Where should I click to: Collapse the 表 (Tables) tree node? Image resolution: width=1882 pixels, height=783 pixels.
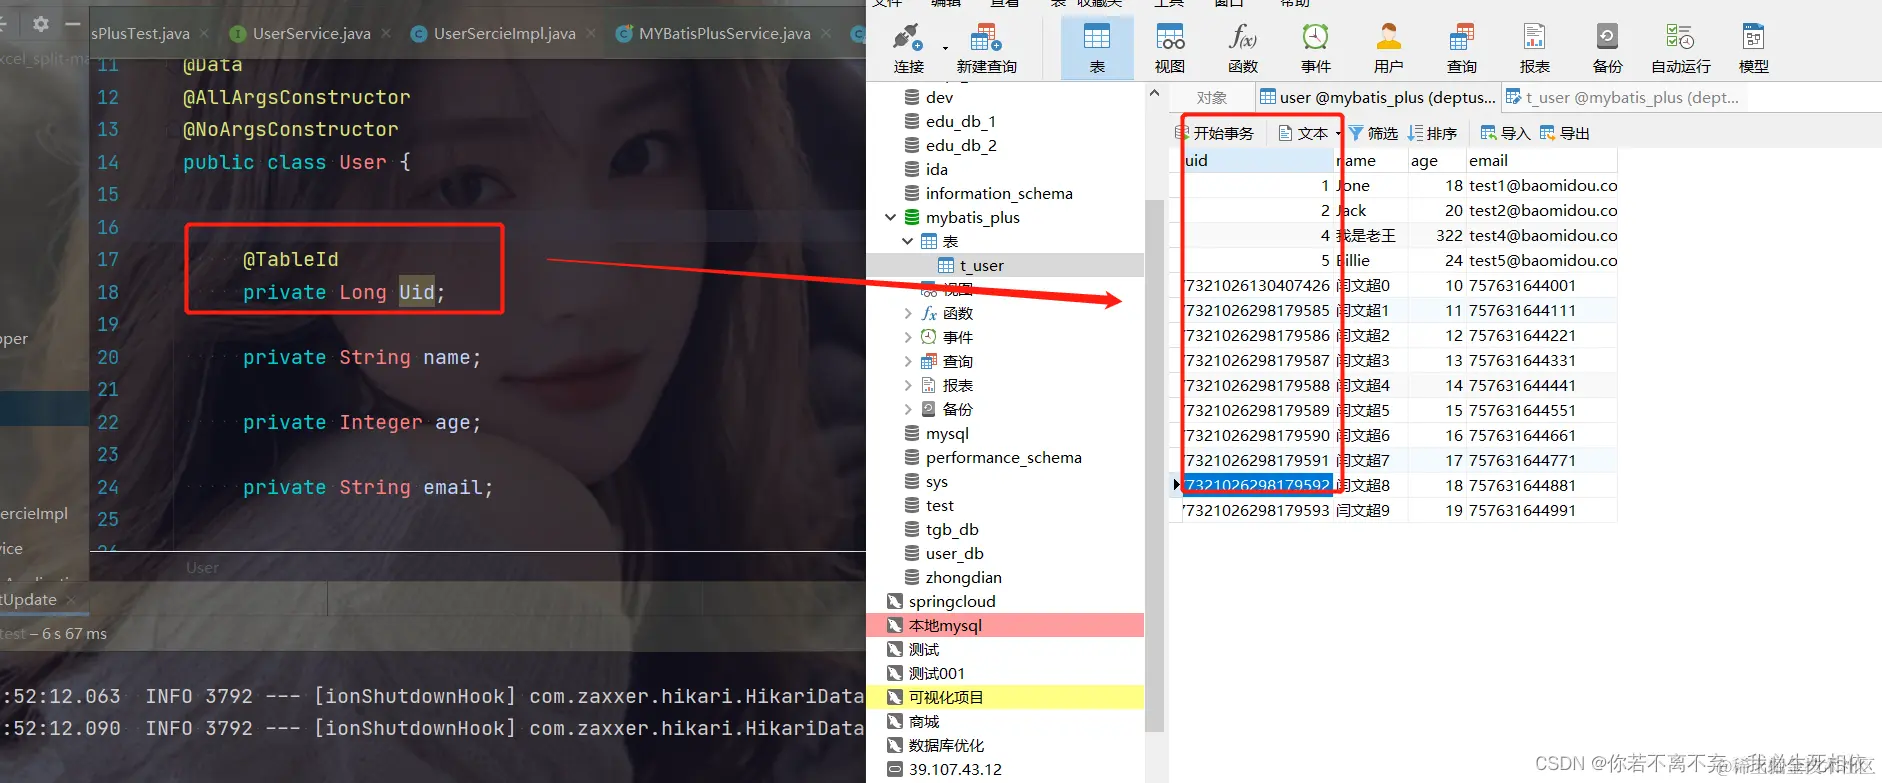click(x=907, y=241)
